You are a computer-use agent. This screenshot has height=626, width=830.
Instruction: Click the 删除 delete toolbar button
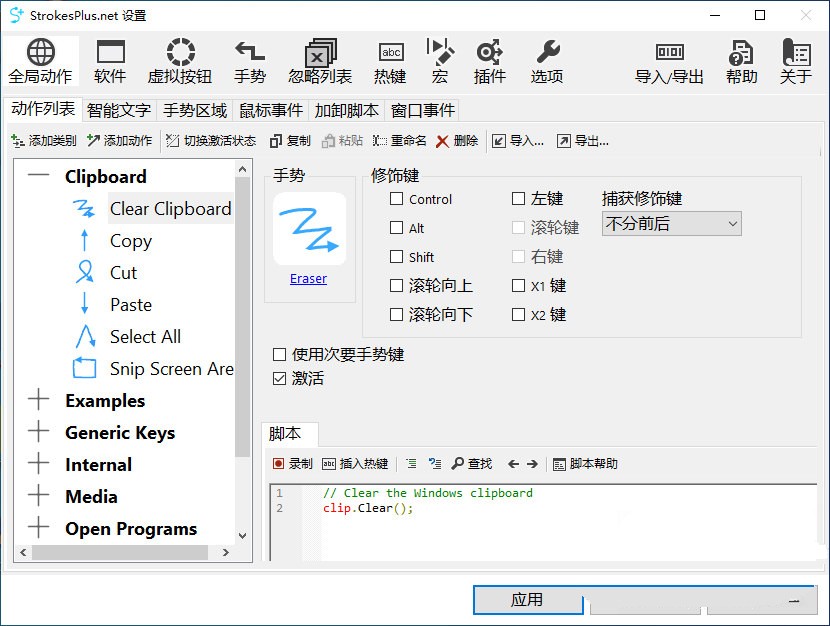457,141
